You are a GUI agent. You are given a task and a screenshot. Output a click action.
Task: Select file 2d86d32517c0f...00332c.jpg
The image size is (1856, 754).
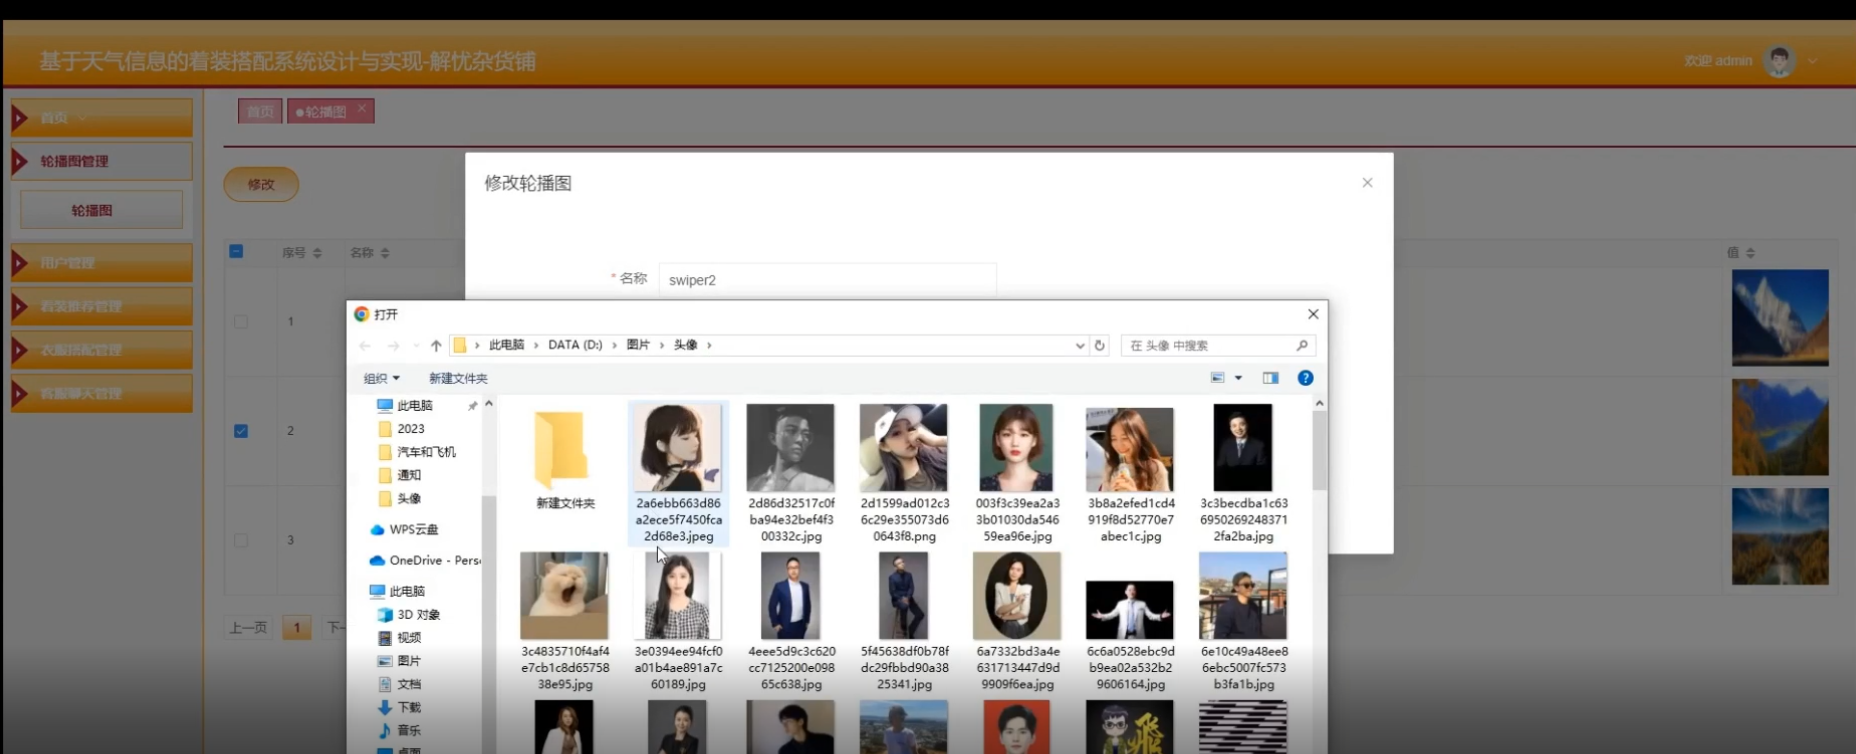[791, 473]
